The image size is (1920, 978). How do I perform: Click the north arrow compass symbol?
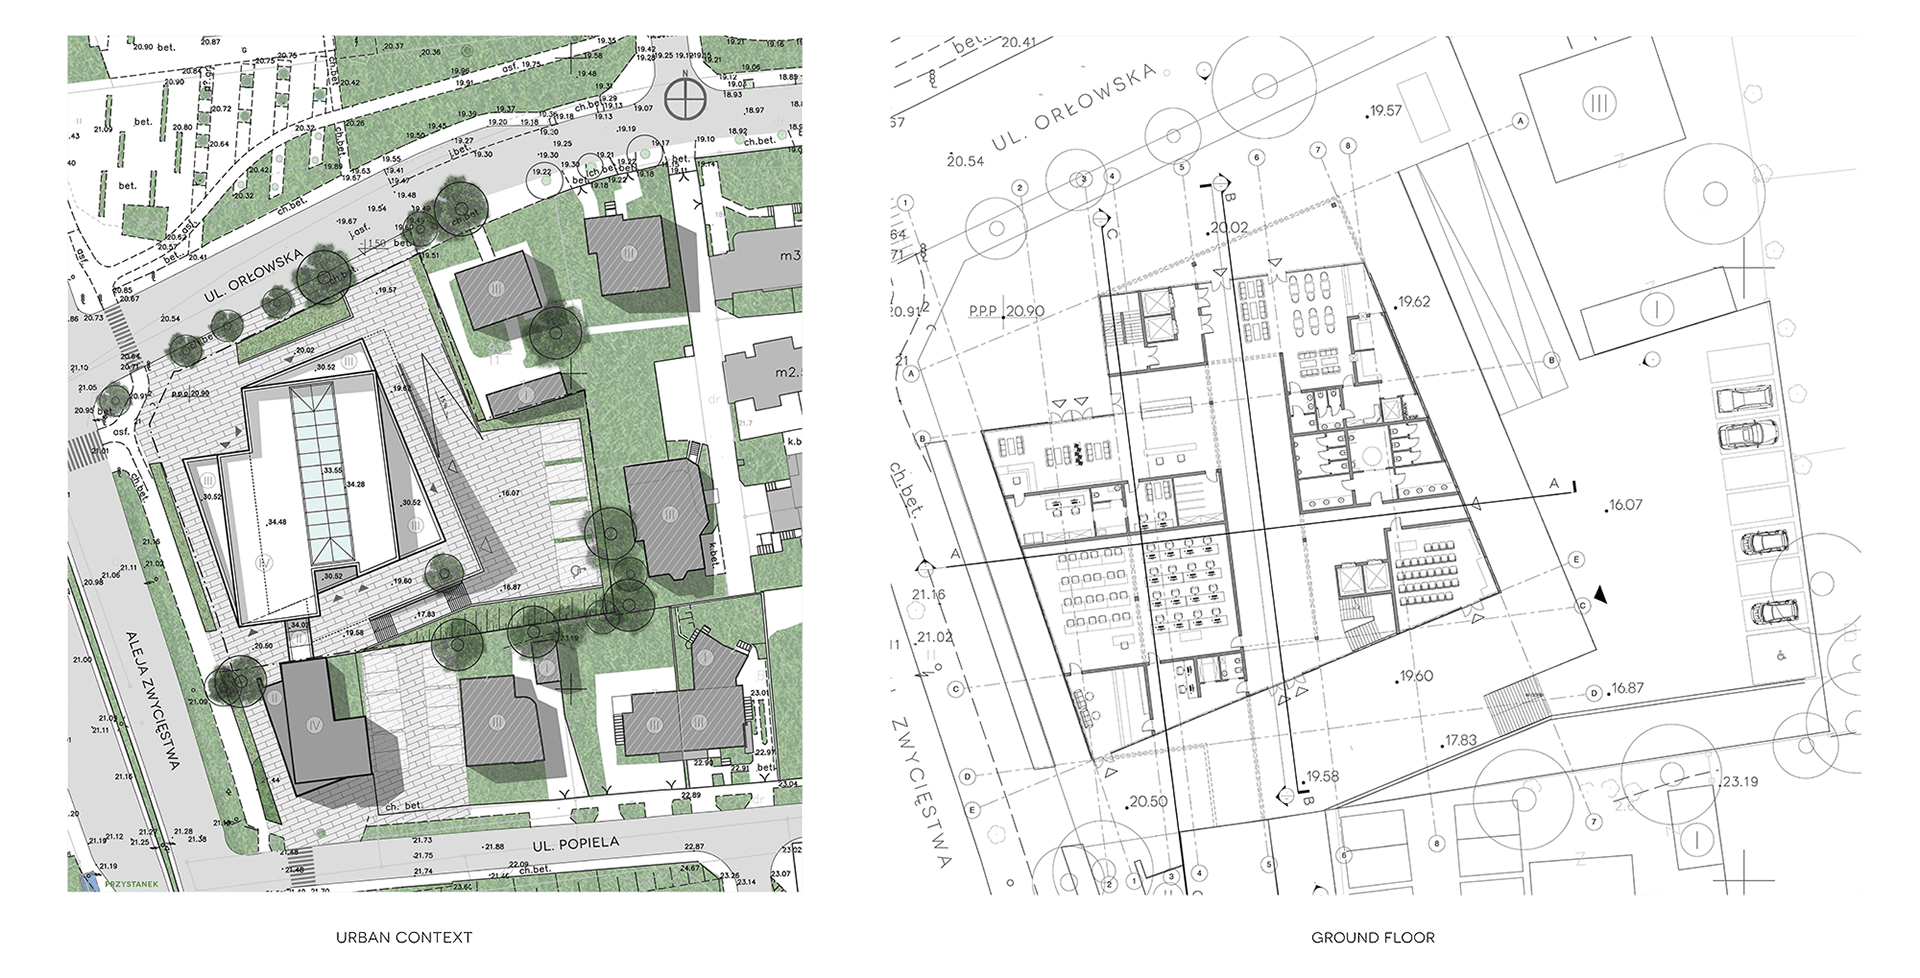(x=685, y=99)
